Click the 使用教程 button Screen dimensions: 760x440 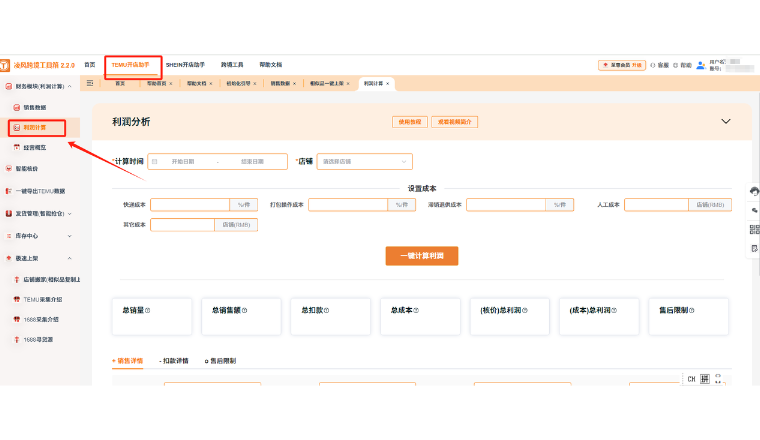click(409, 121)
